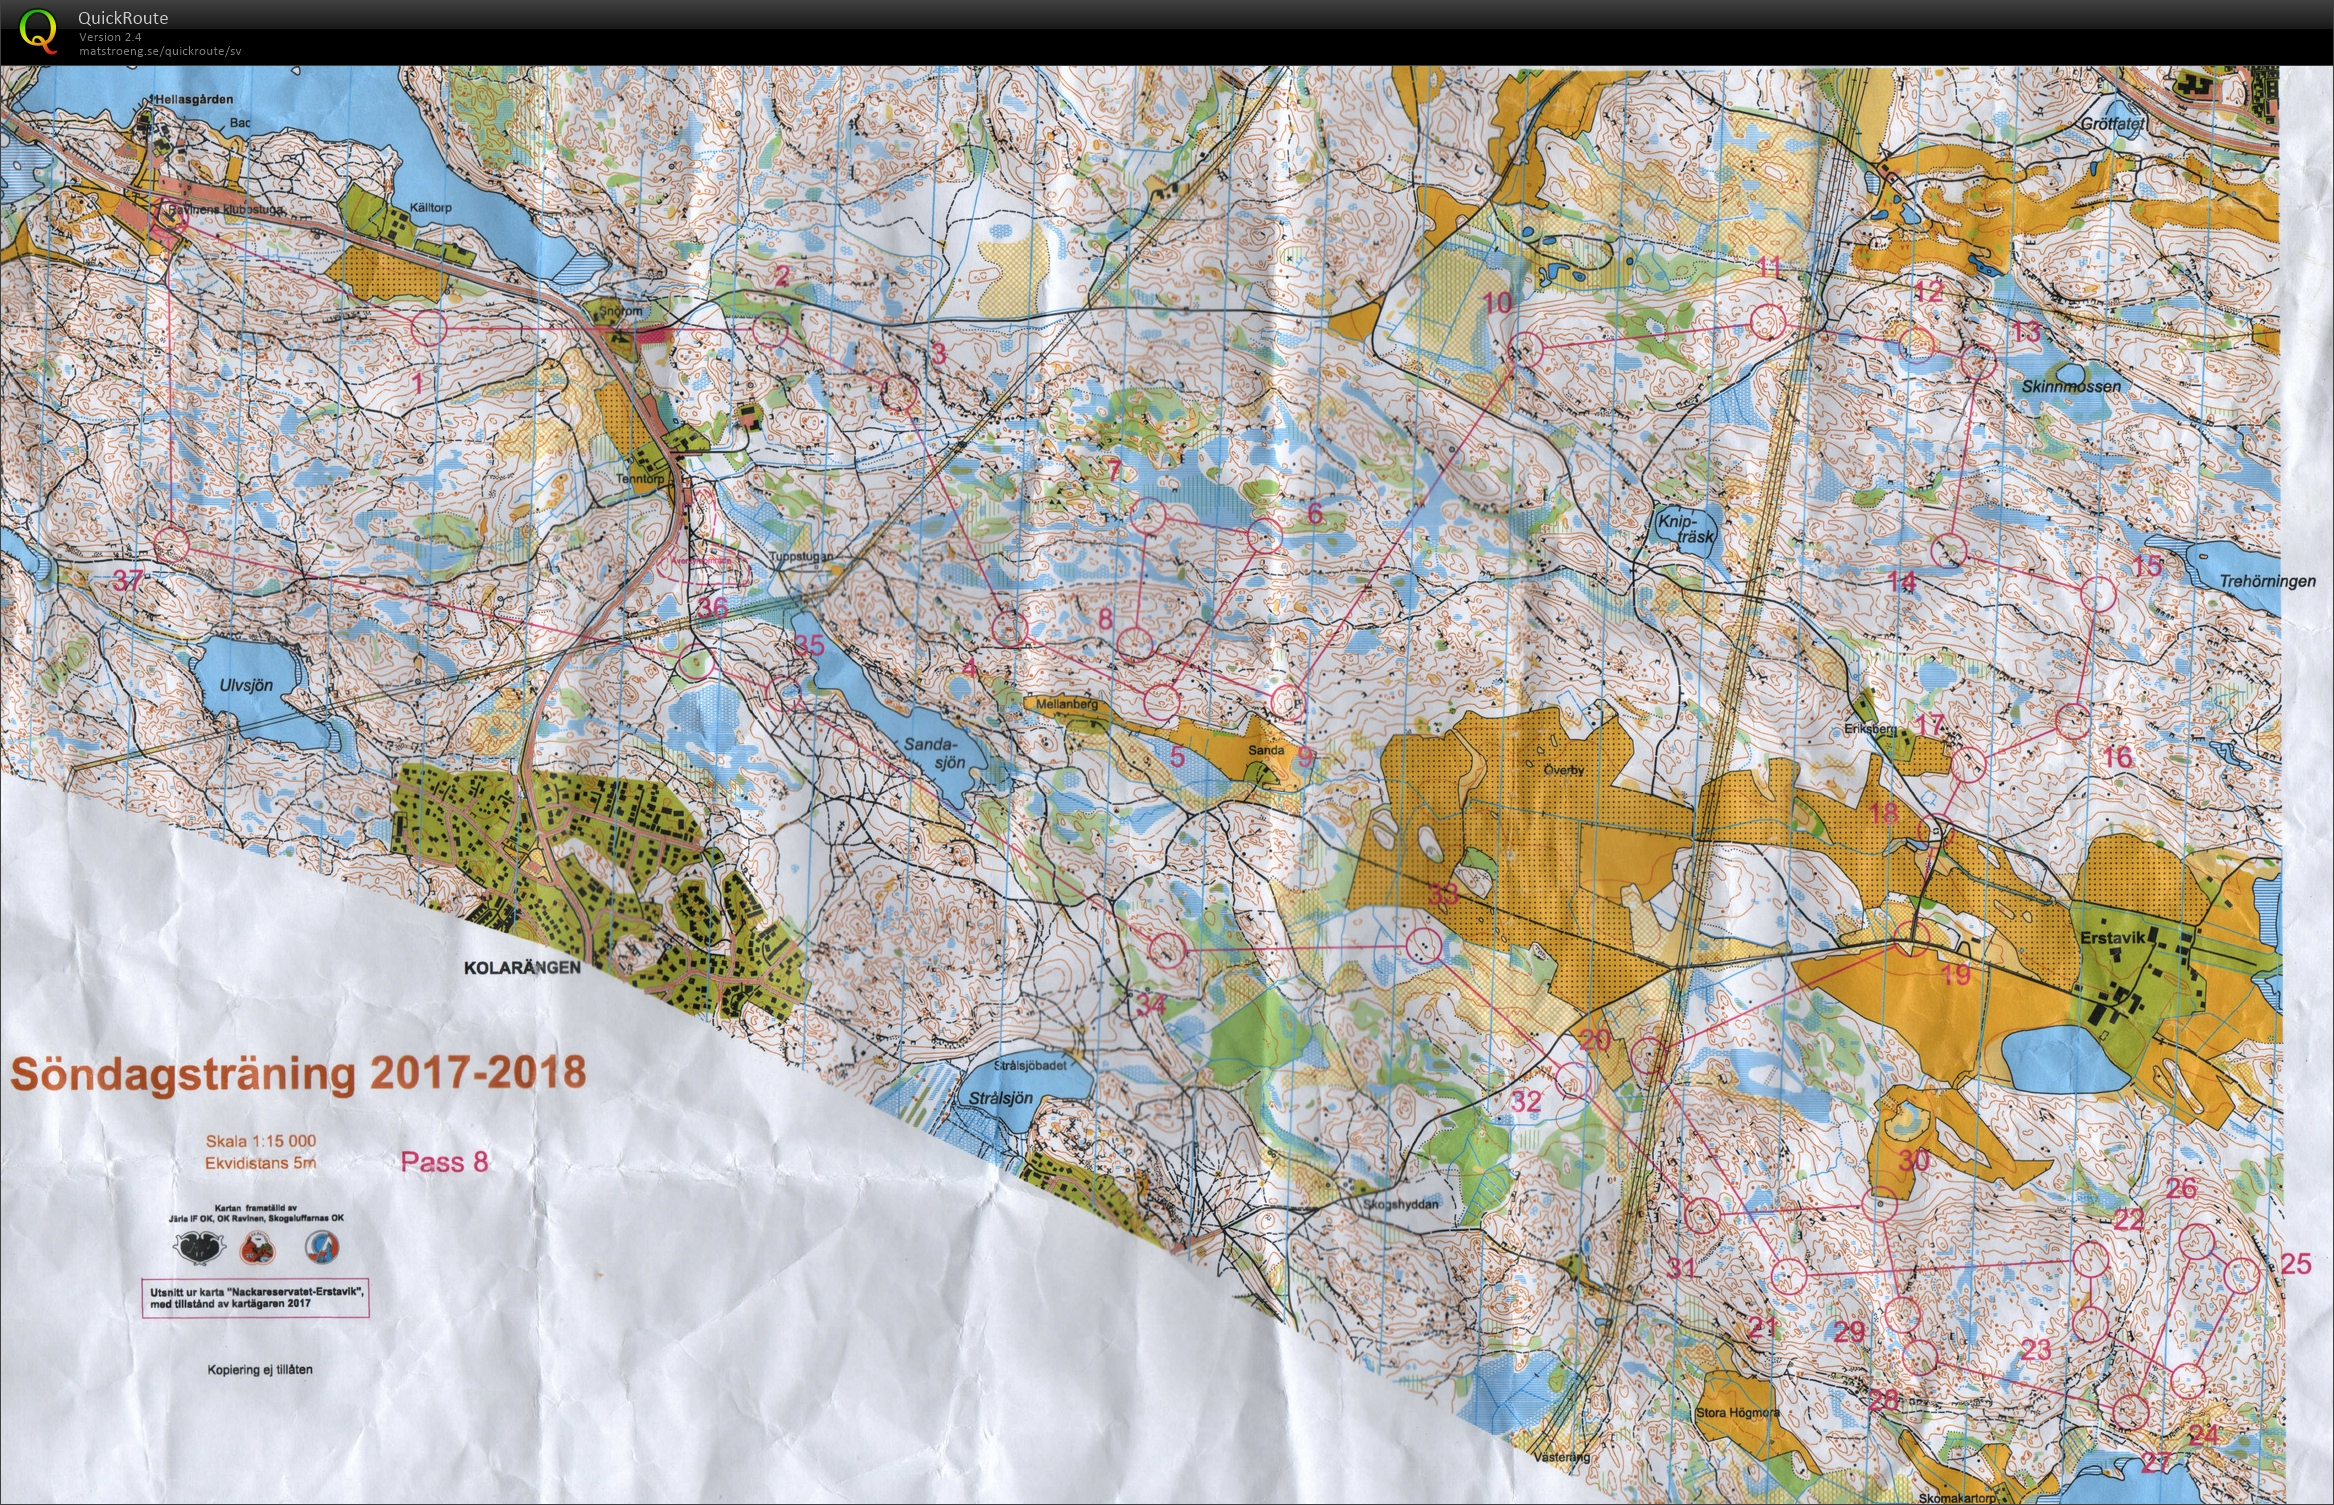
Task: Click the control circle numbered 1
Action: point(429,328)
